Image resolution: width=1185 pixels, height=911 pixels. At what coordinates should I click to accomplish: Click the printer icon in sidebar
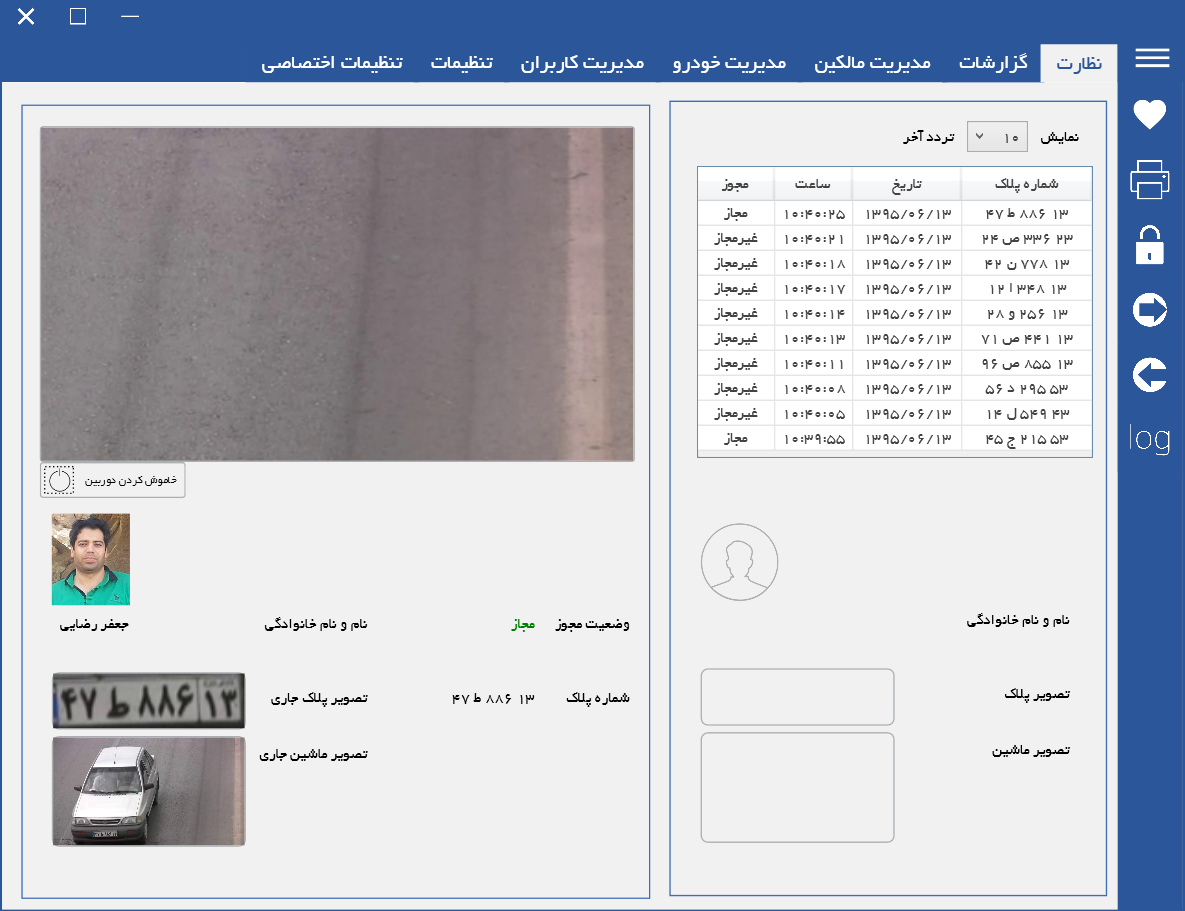(x=1149, y=179)
